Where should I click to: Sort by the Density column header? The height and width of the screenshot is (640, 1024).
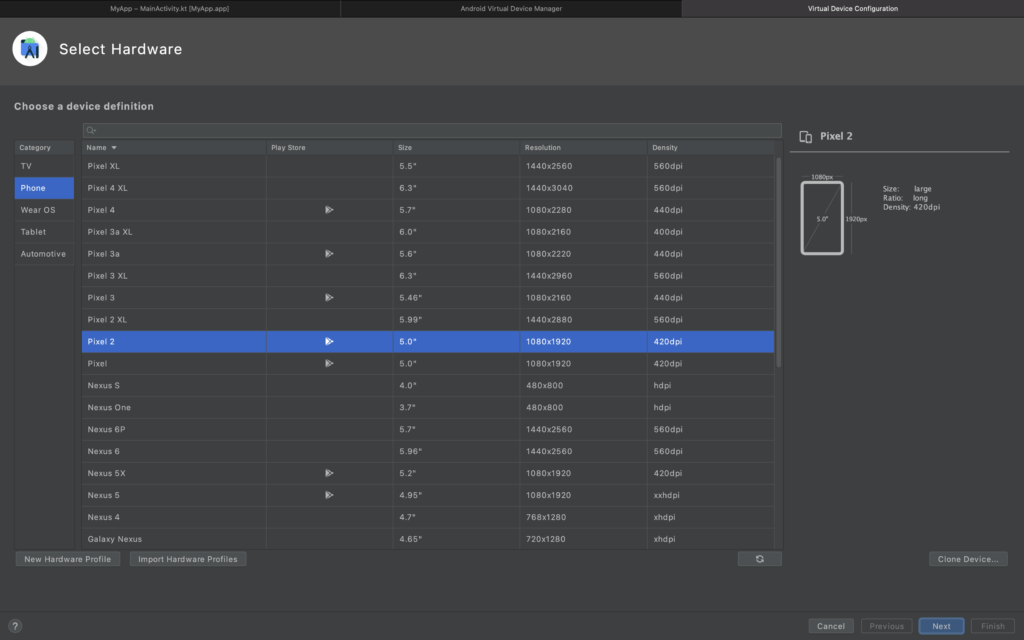point(711,148)
